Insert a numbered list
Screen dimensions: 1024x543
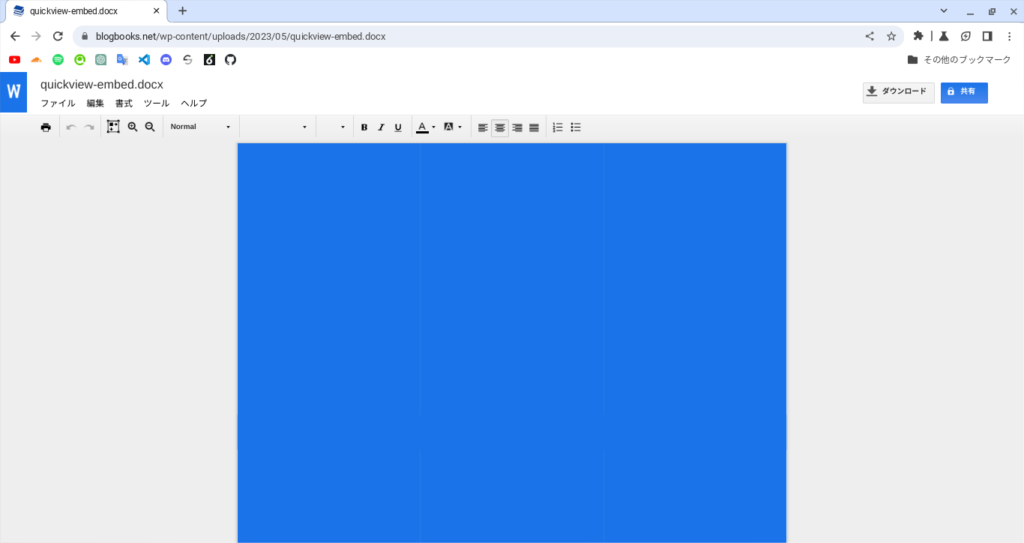click(558, 127)
